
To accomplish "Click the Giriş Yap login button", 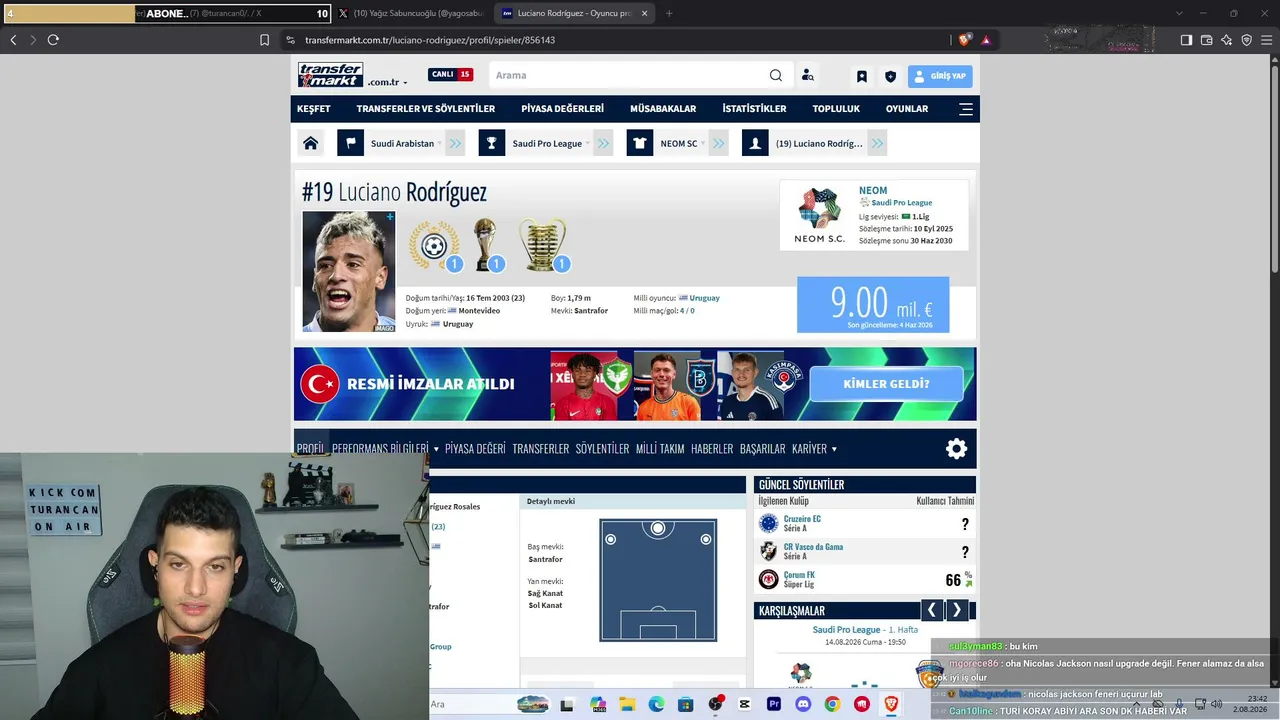I will click(x=940, y=76).
